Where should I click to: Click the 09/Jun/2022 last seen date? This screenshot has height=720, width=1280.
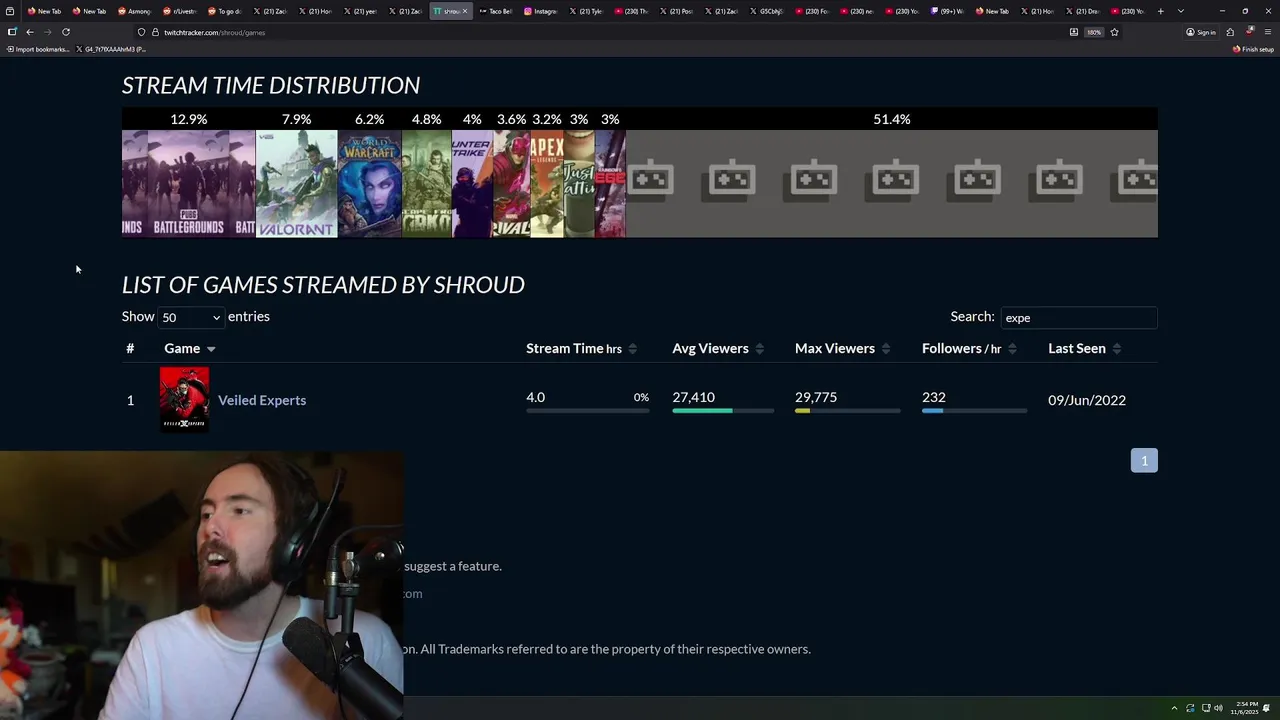(x=1087, y=400)
